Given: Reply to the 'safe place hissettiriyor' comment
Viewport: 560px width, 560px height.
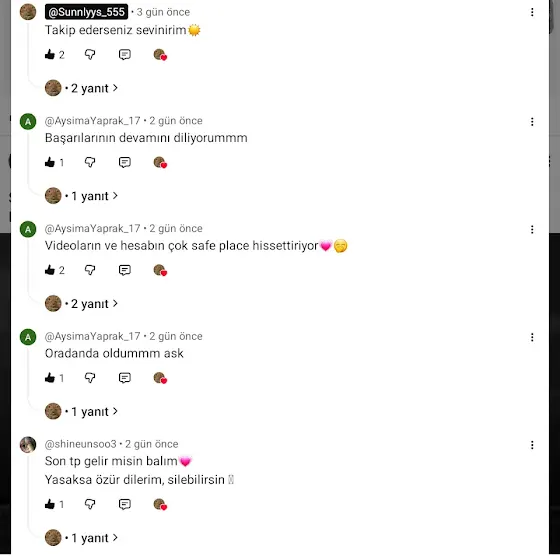Looking at the screenshot, I should point(125,270).
